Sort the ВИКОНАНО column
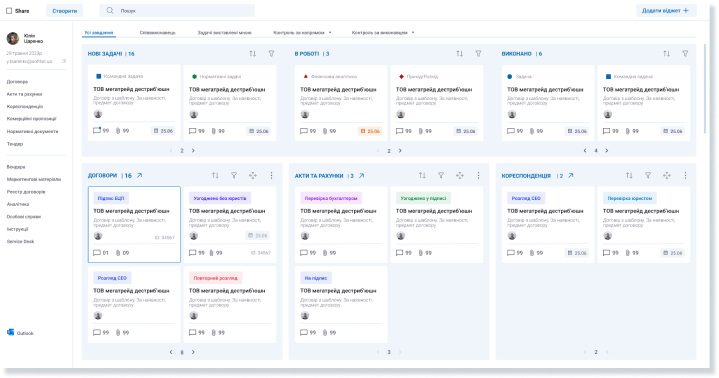 point(666,54)
